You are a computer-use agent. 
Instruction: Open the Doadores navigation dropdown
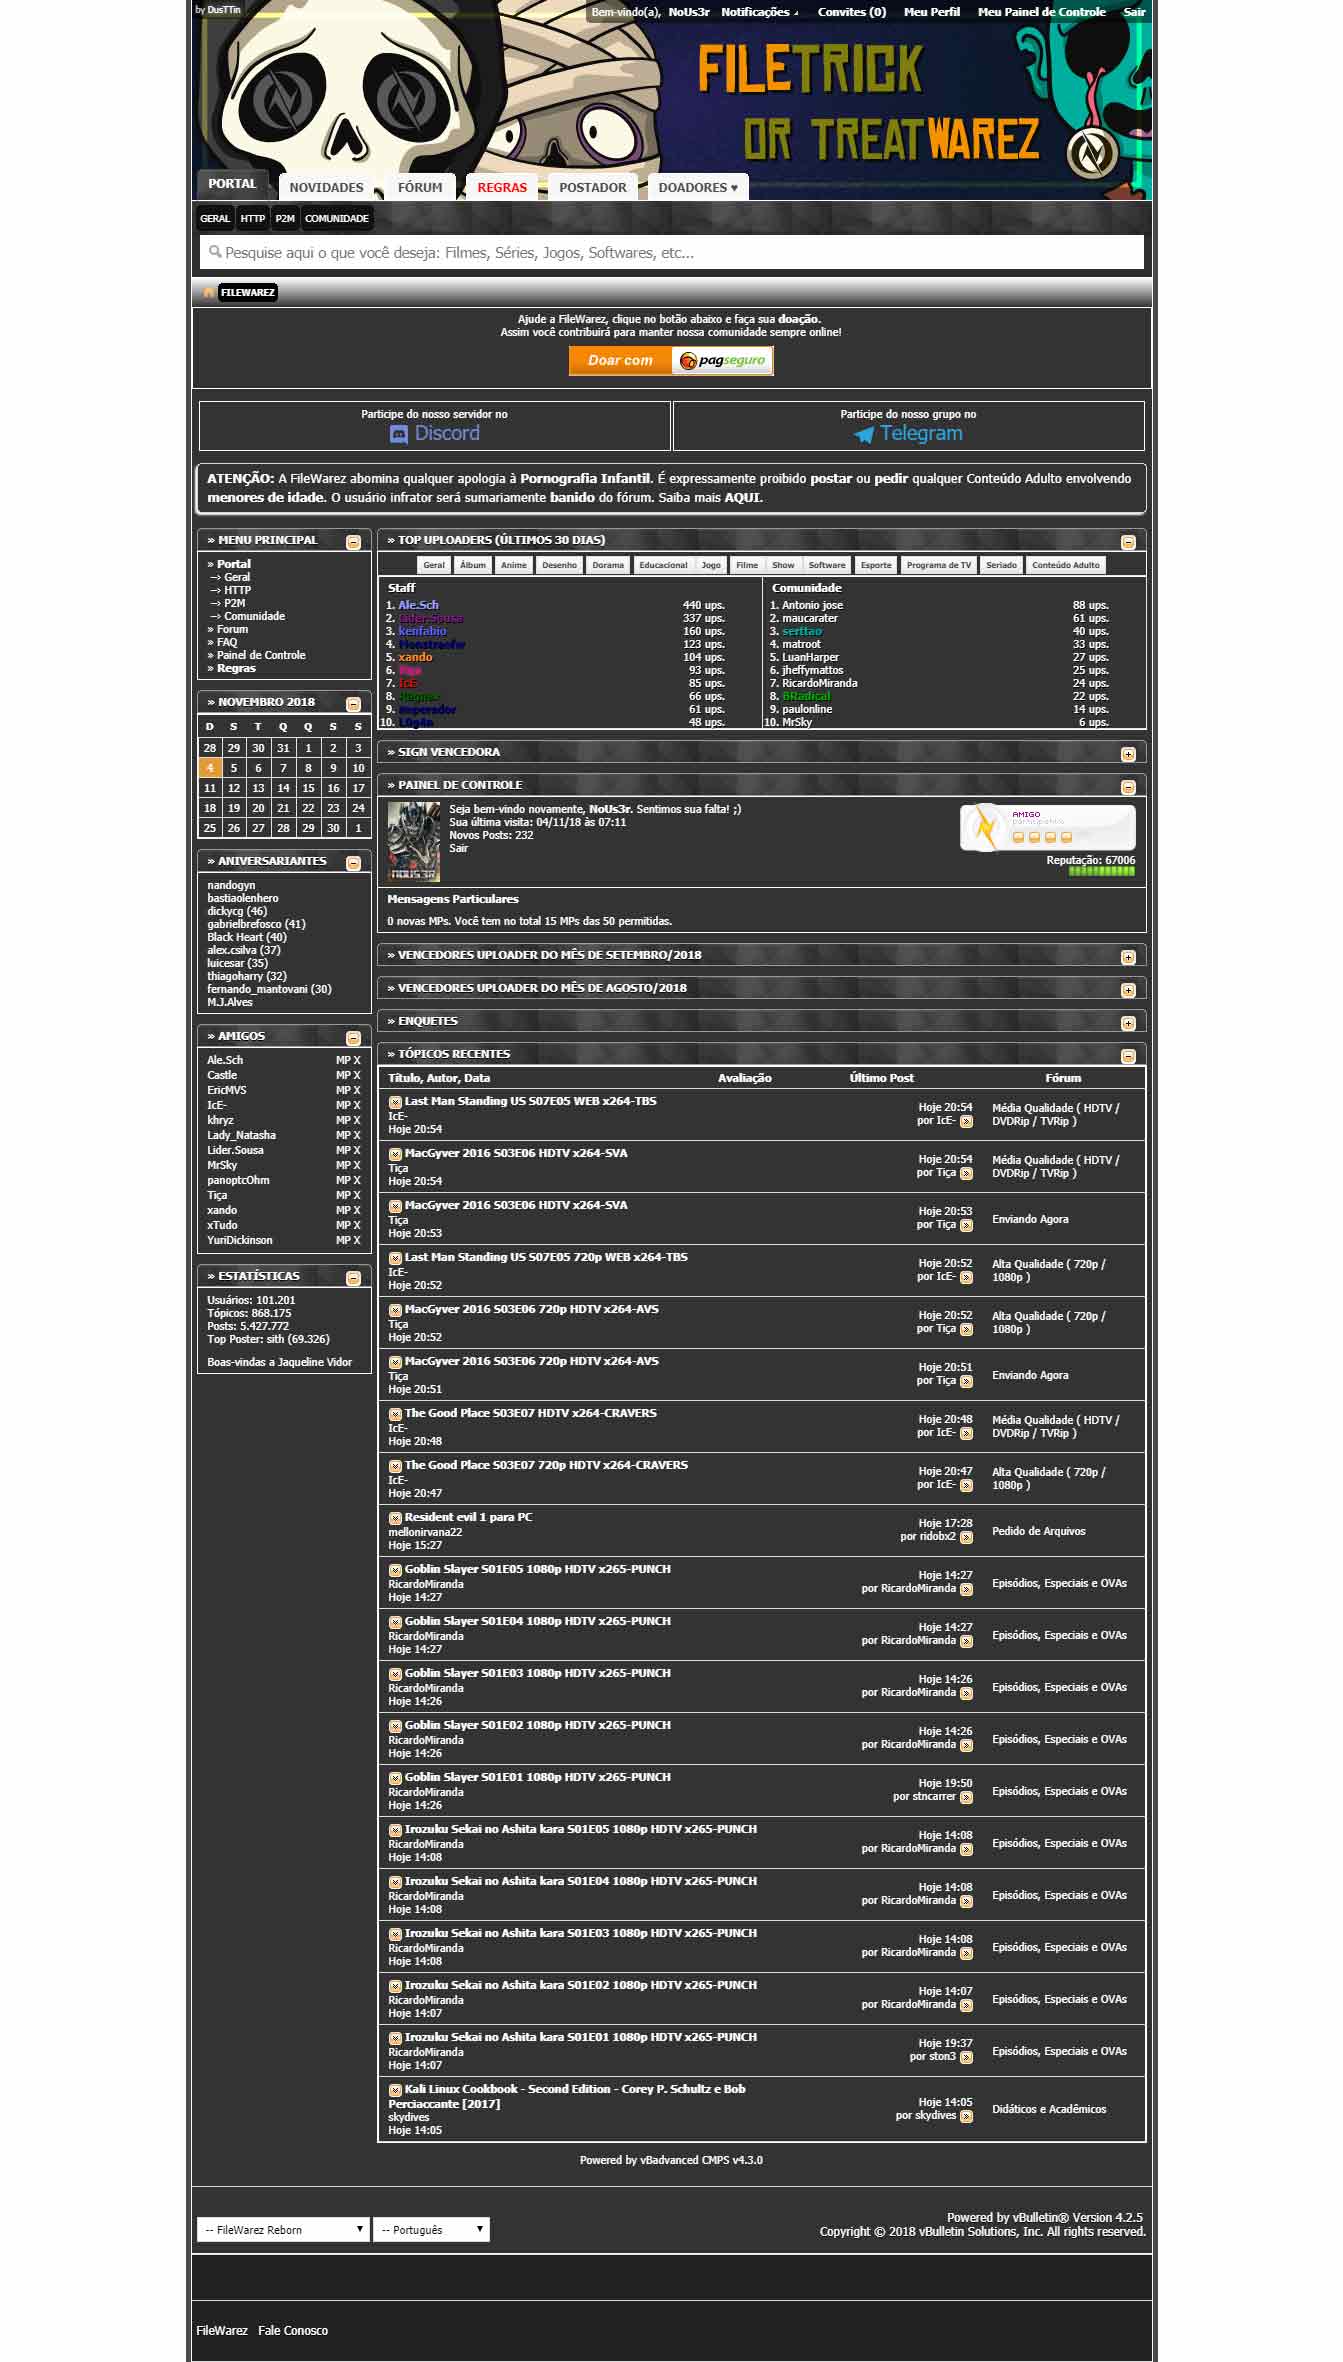tap(697, 187)
